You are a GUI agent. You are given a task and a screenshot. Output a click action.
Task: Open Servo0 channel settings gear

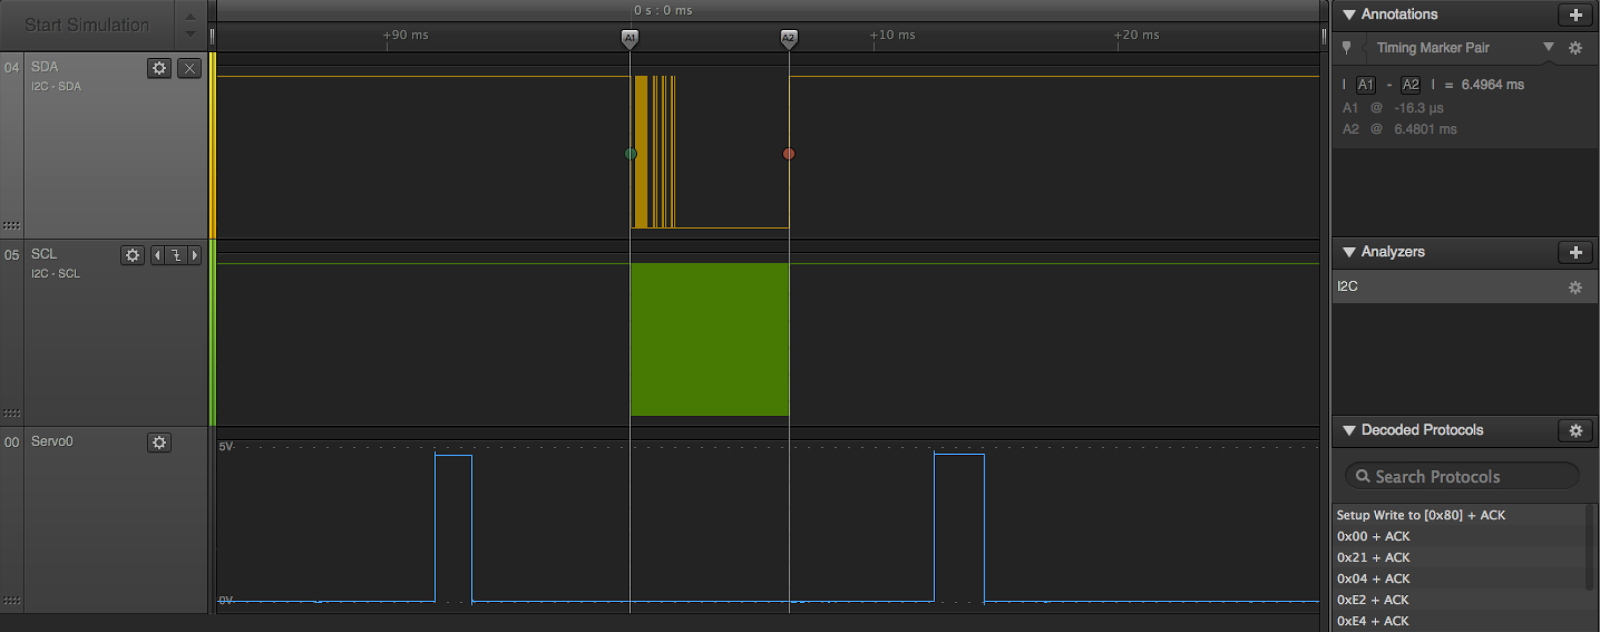(159, 442)
